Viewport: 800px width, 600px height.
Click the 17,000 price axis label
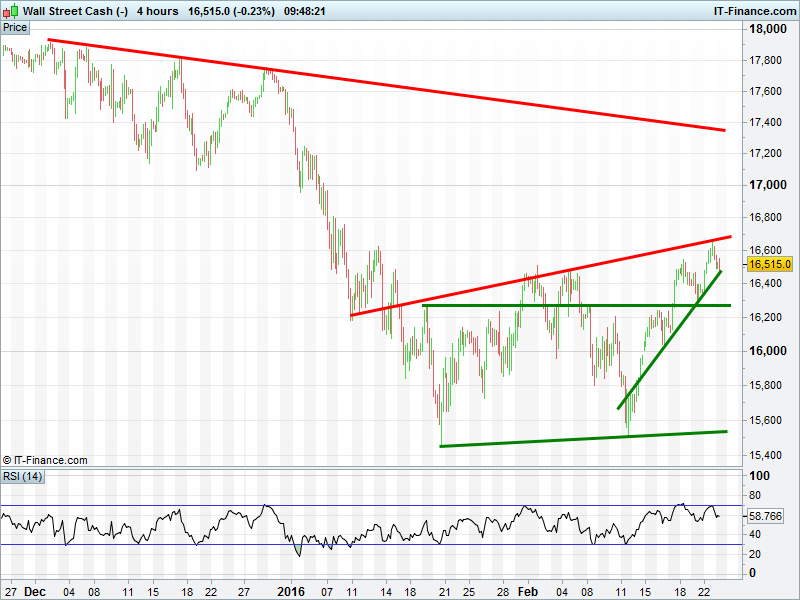(x=767, y=185)
